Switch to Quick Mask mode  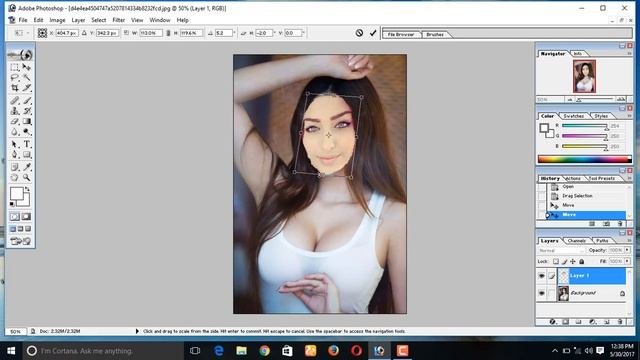(27, 217)
